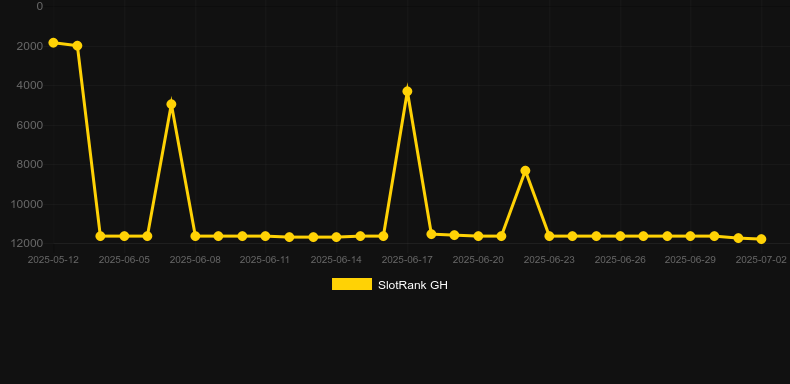Select the data point above 2025-06-29
Image resolution: width=790 pixels, height=384 pixels.
coord(690,236)
